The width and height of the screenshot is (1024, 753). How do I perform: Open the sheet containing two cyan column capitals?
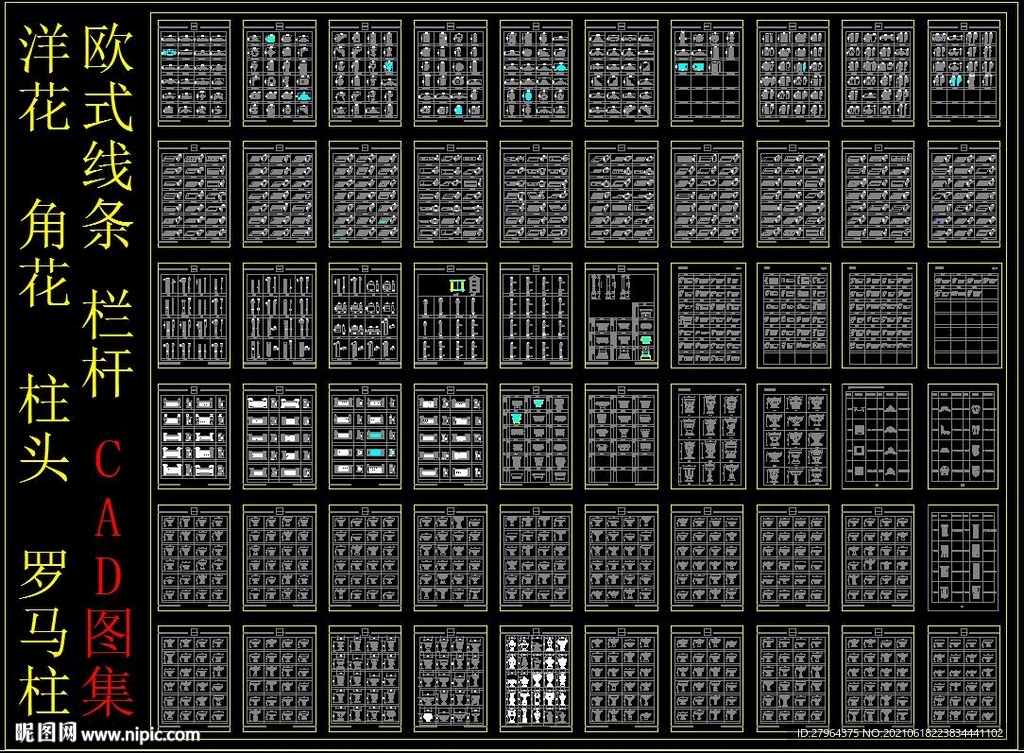(537, 436)
